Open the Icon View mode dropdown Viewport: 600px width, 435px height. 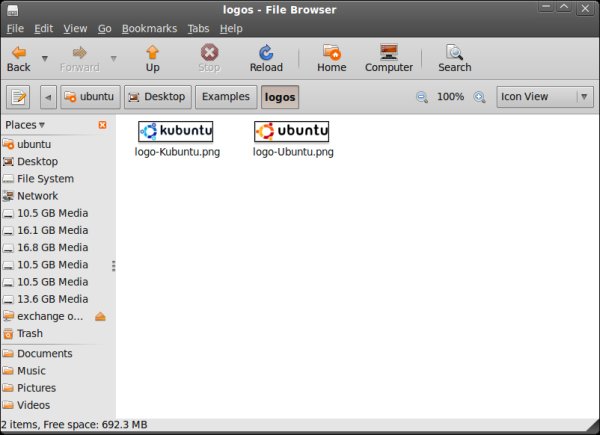tap(545, 97)
